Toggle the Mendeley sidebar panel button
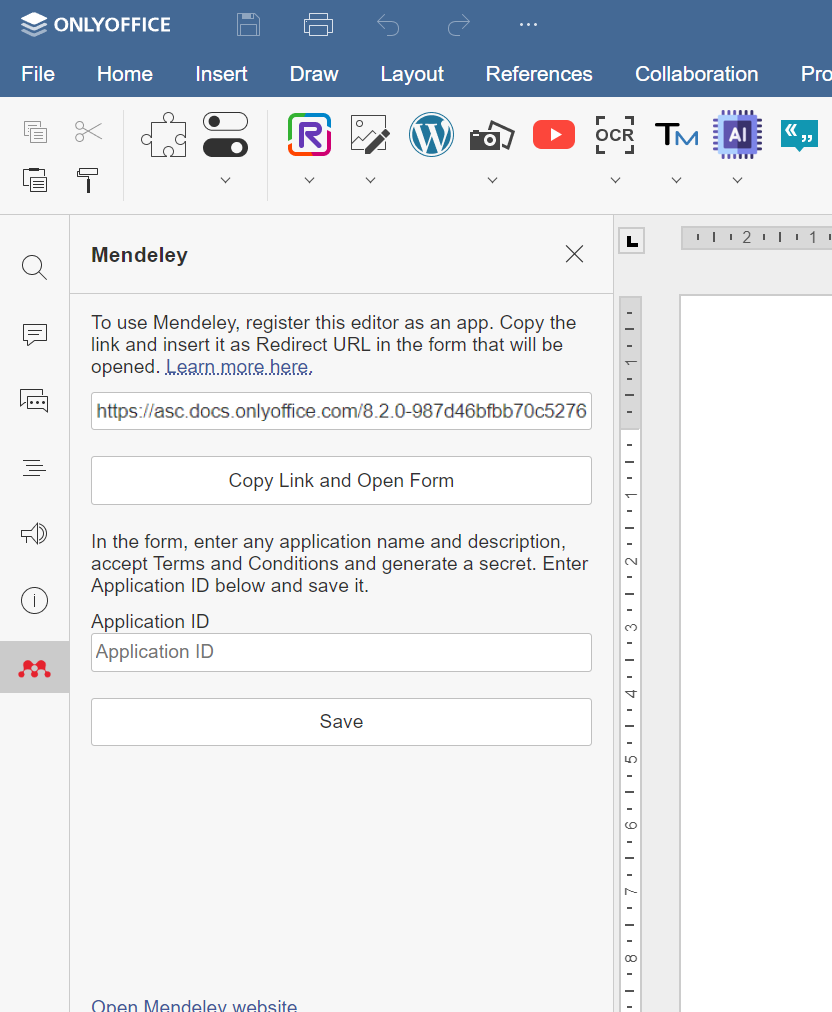Screen dimensions: 832x1012 (35, 668)
